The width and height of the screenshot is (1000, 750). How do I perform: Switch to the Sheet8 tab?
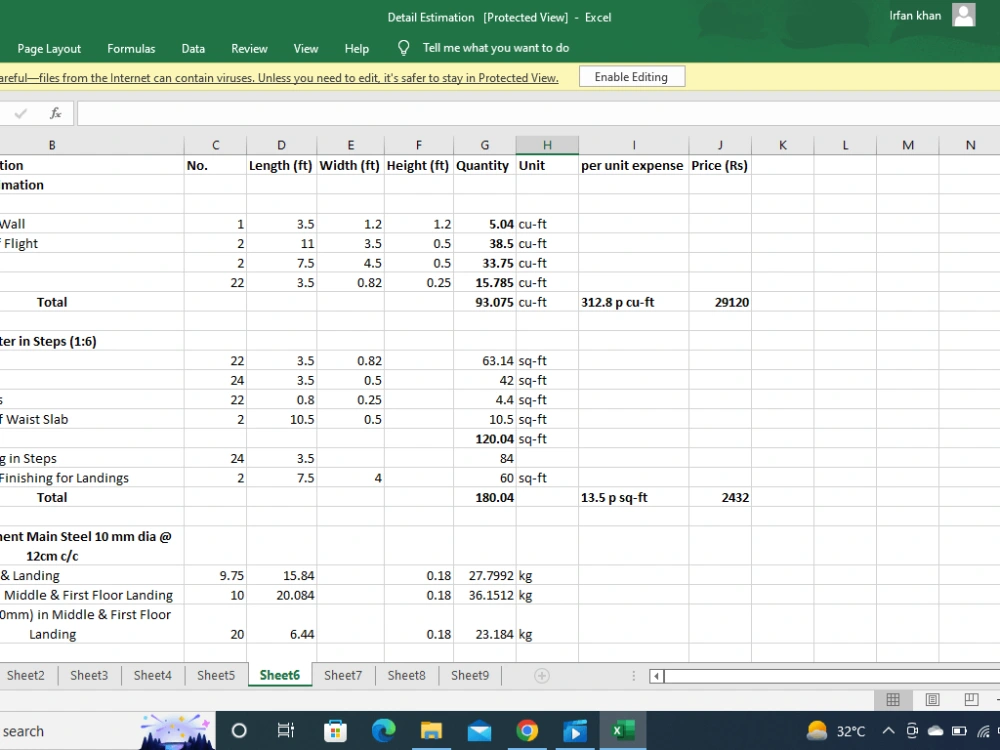406,675
